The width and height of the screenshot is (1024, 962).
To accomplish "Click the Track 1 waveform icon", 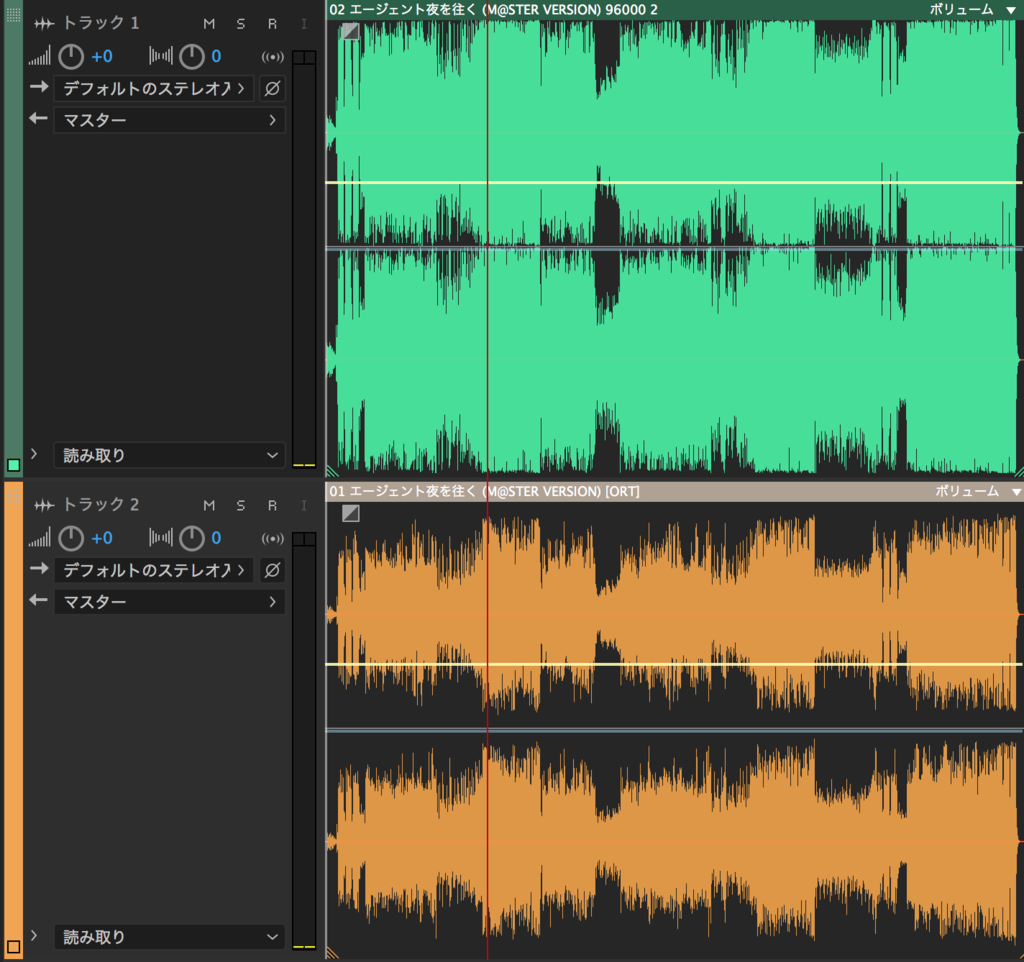I will 44,24.
